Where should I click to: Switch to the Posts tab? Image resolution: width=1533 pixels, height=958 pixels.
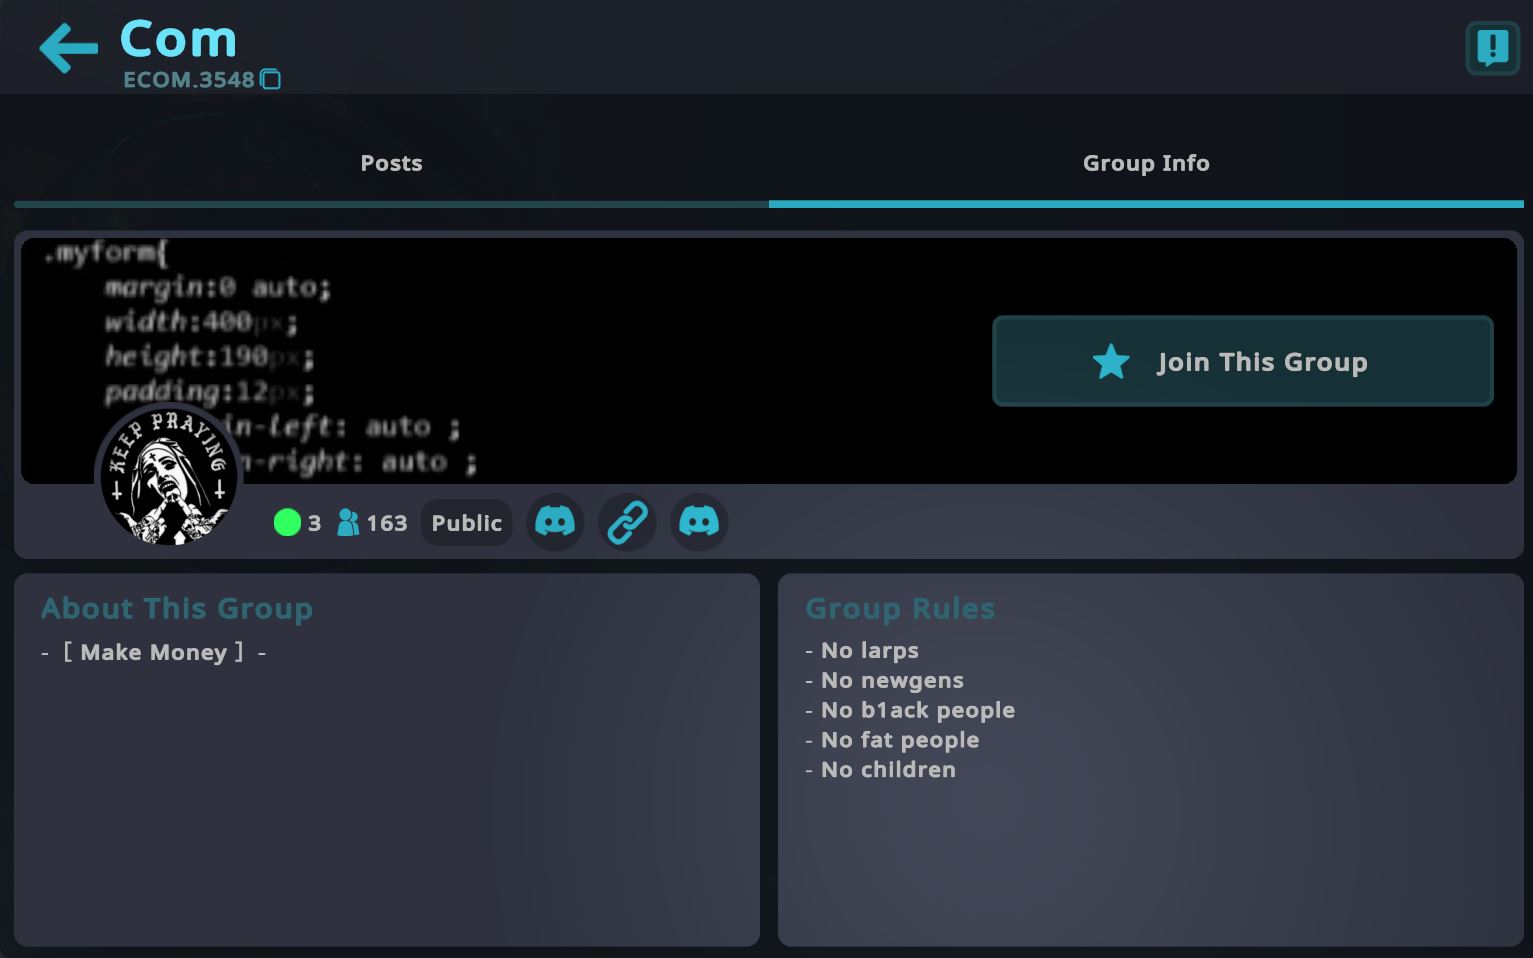point(391,163)
